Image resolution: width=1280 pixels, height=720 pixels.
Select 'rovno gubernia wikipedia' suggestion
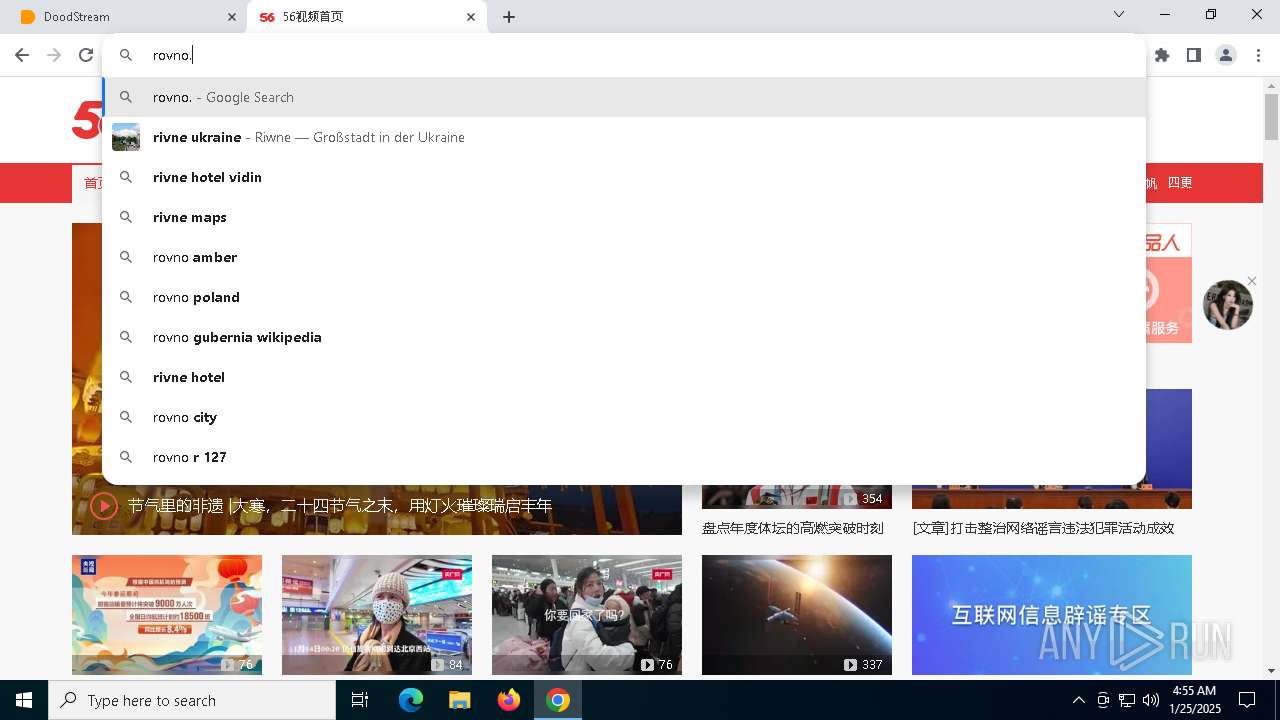624,337
